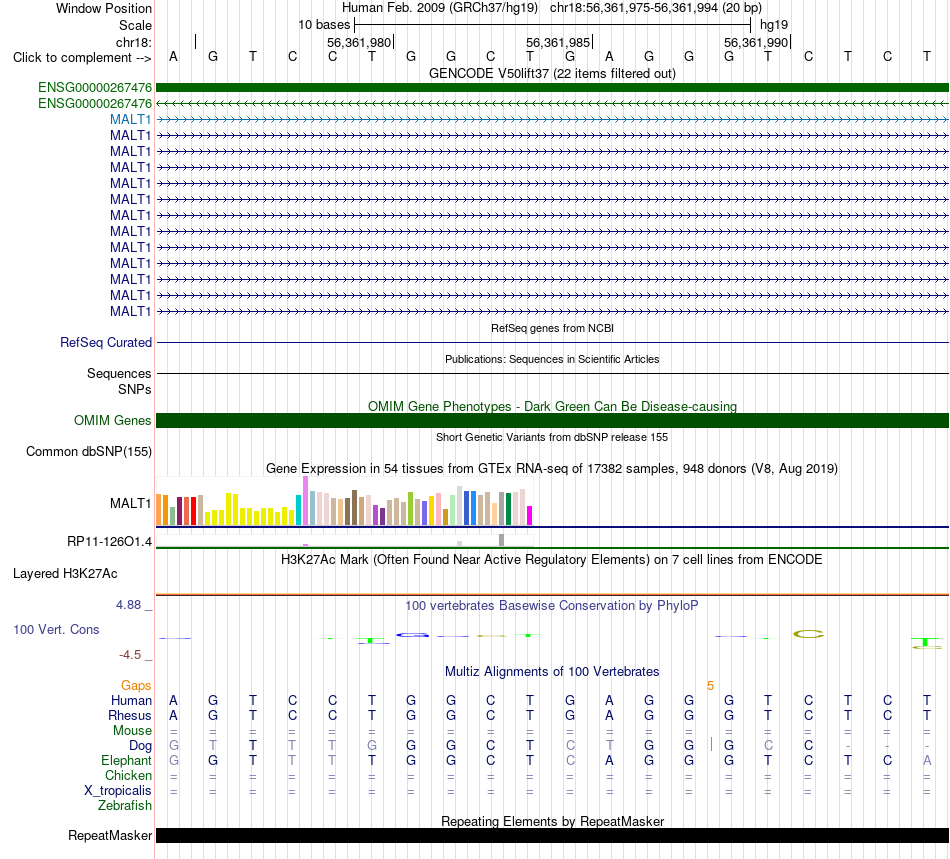Click the orange insertion bar in Dog row

point(711,745)
